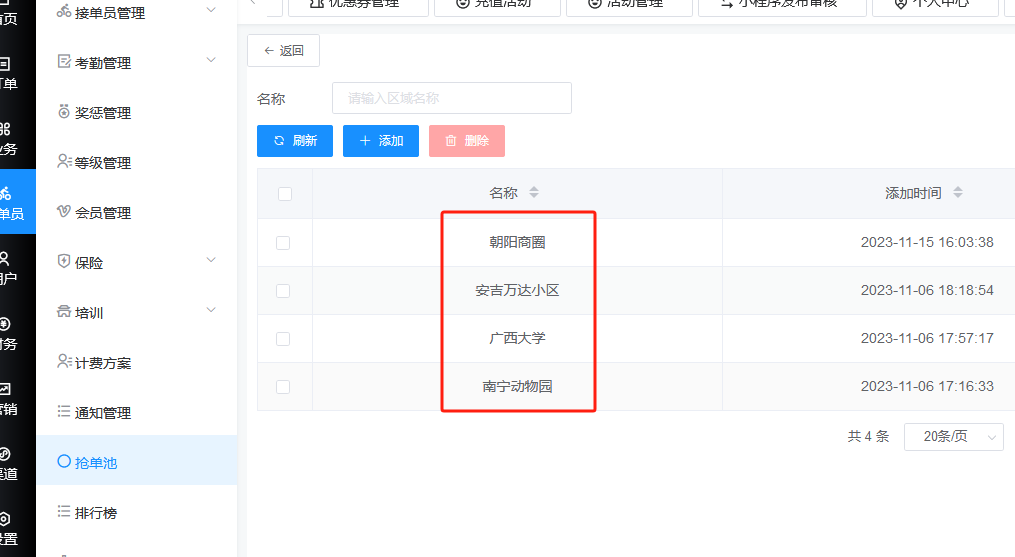
Task: Check the box for 安吉万达小区 row
Action: click(283, 291)
